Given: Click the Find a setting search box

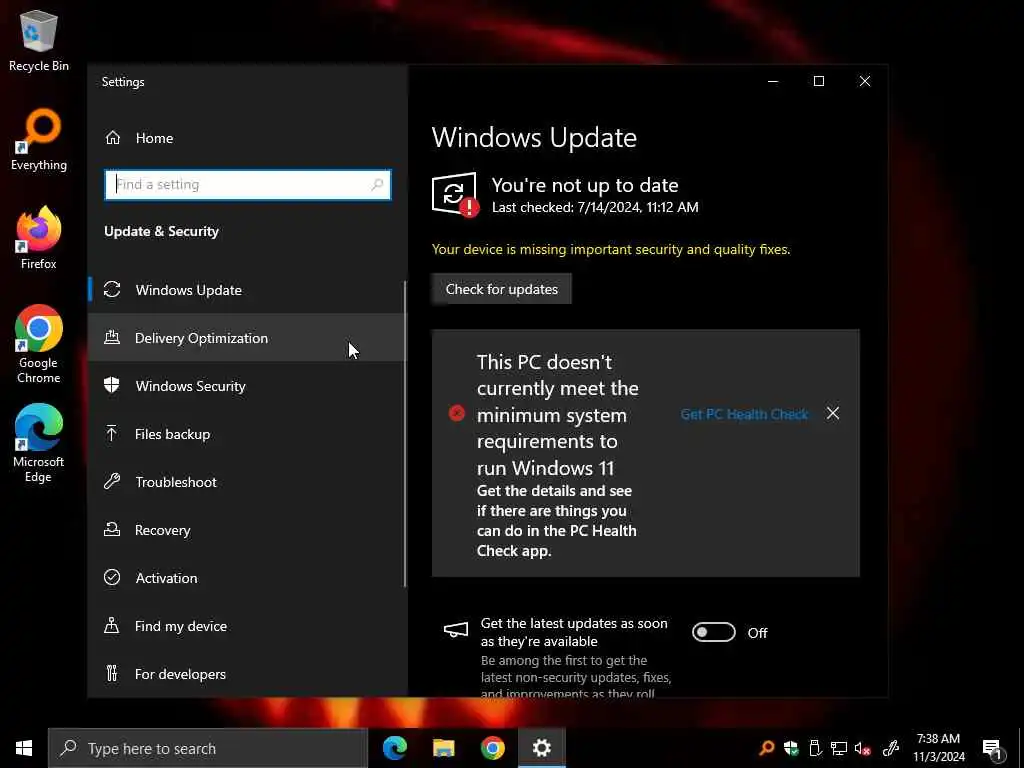Looking at the screenshot, I should (x=248, y=184).
